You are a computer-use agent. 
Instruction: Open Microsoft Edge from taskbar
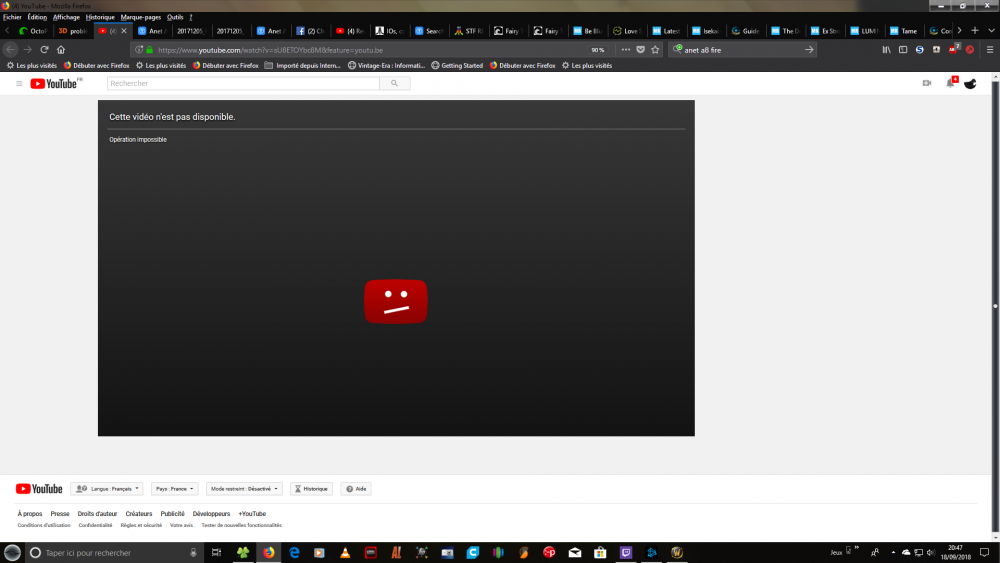click(x=294, y=553)
